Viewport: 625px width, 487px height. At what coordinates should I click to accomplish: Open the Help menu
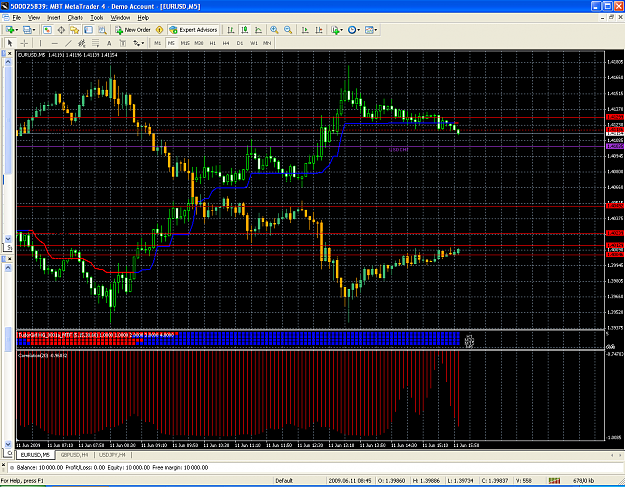(x=143, y=18)
